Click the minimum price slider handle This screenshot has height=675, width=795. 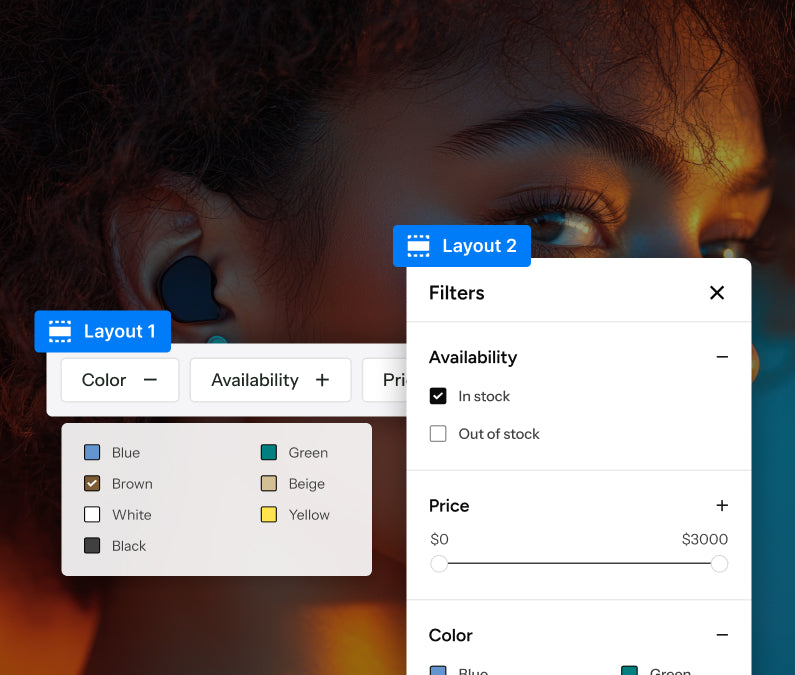pyautogui.click(x=439, y=563)
